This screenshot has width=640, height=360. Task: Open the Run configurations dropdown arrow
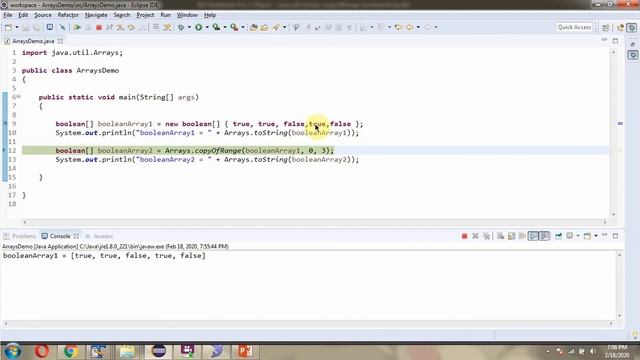(207, 27)
